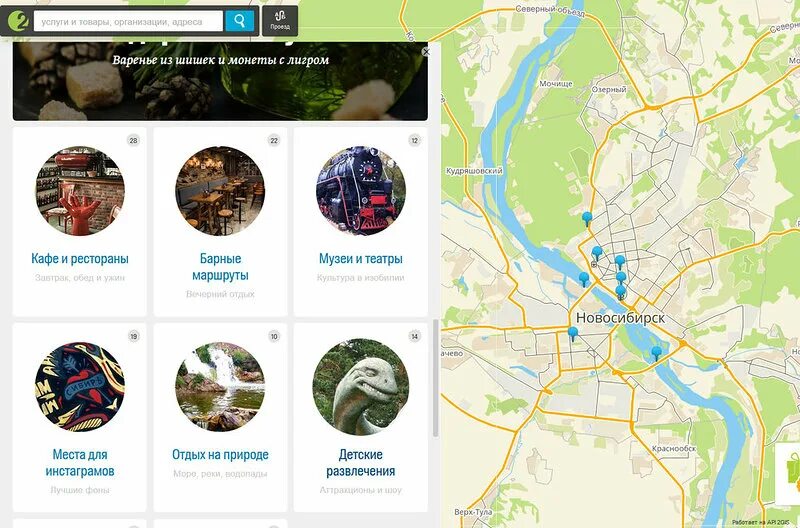This screenshot has height=528, width=800.
Task: Open Музеи и театры category link
Action: (361, 259)
